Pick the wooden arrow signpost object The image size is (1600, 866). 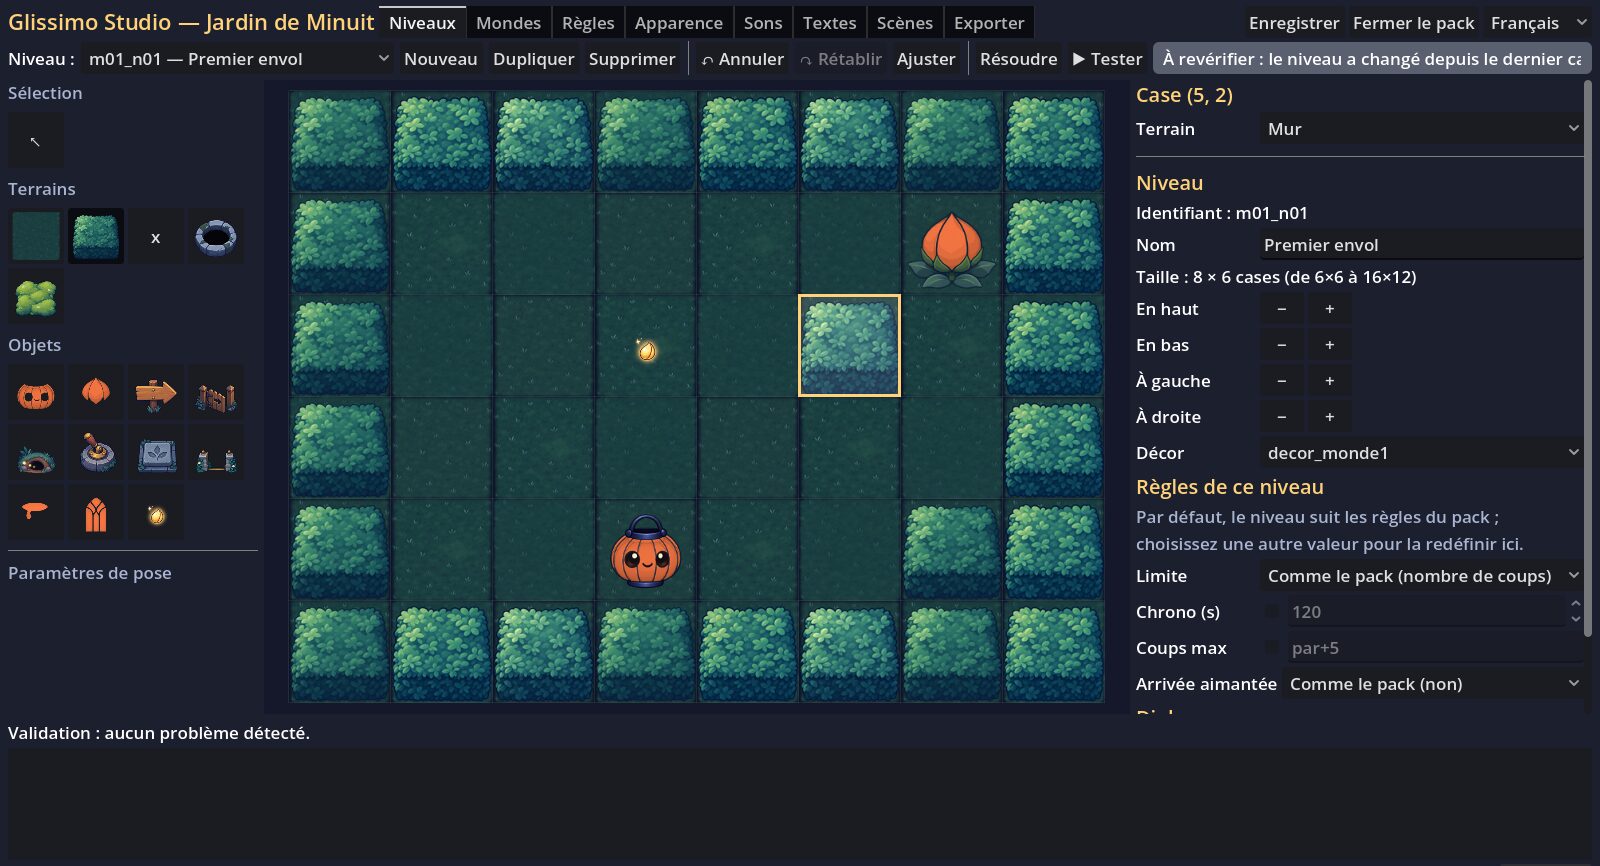(x=156, y=393)
